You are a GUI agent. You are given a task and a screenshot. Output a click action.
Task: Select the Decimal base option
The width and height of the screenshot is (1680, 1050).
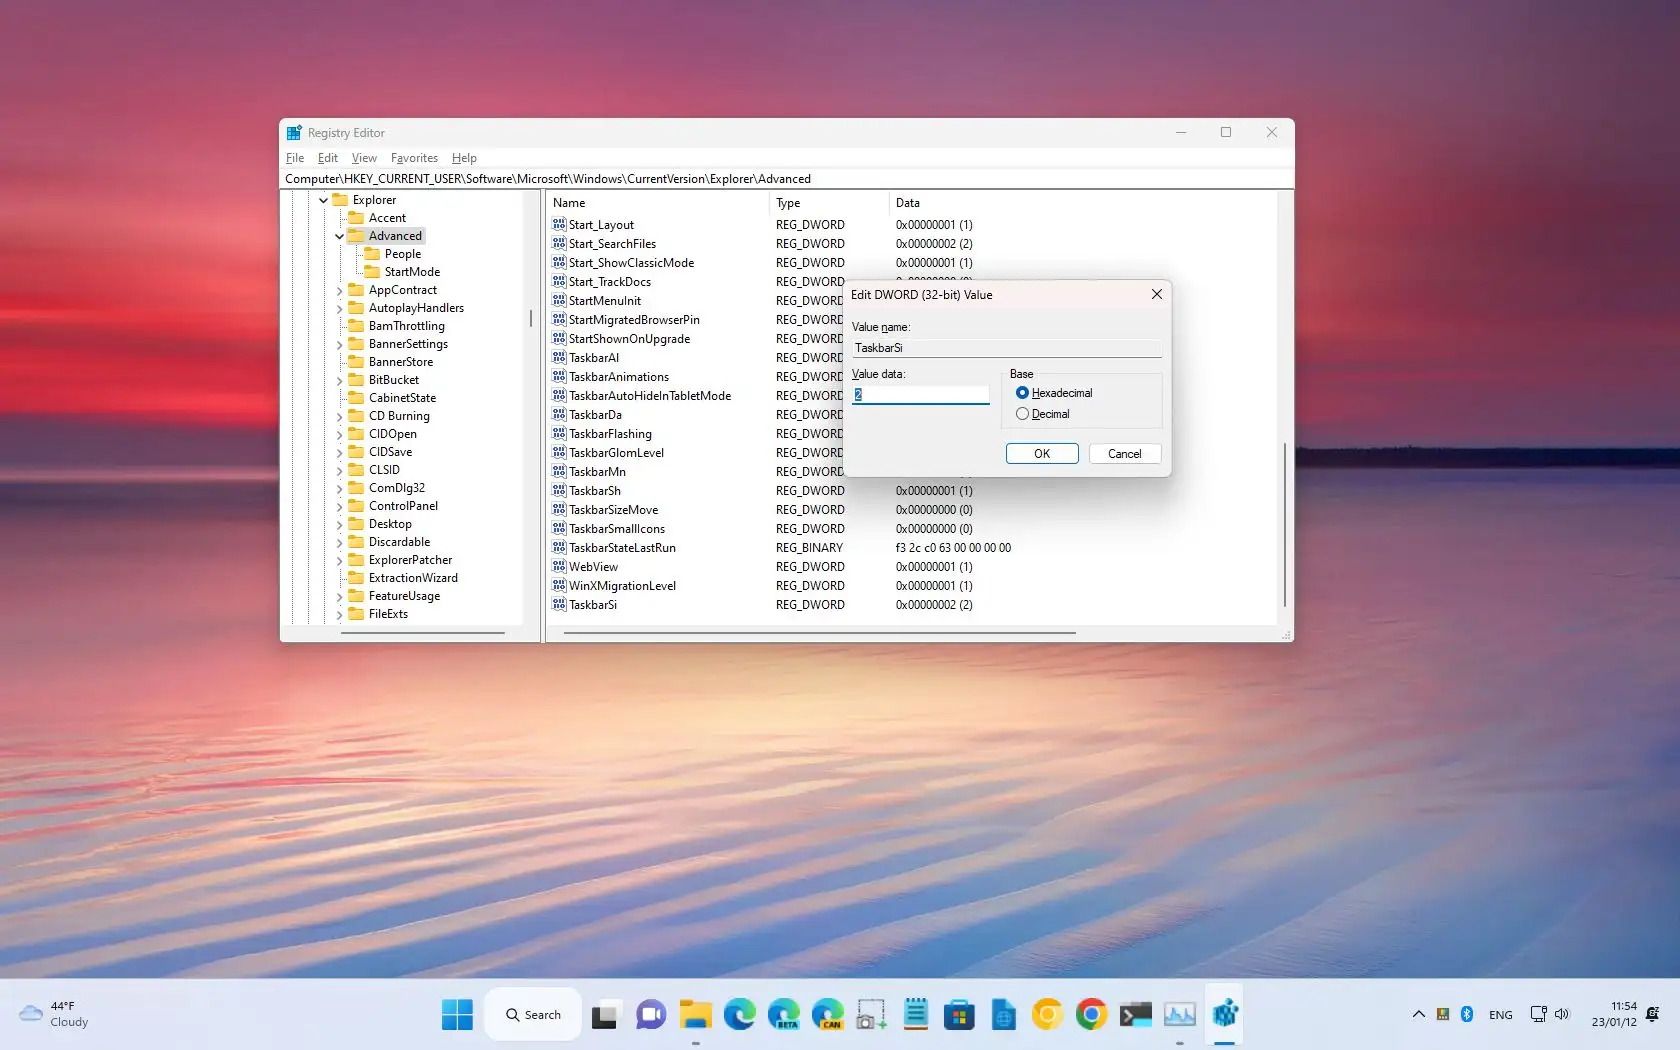coord(1022,414)
